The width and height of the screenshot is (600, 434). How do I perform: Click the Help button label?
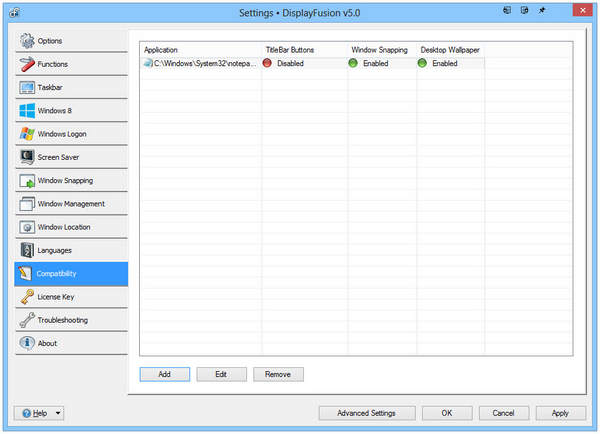(x=40, y=413)
